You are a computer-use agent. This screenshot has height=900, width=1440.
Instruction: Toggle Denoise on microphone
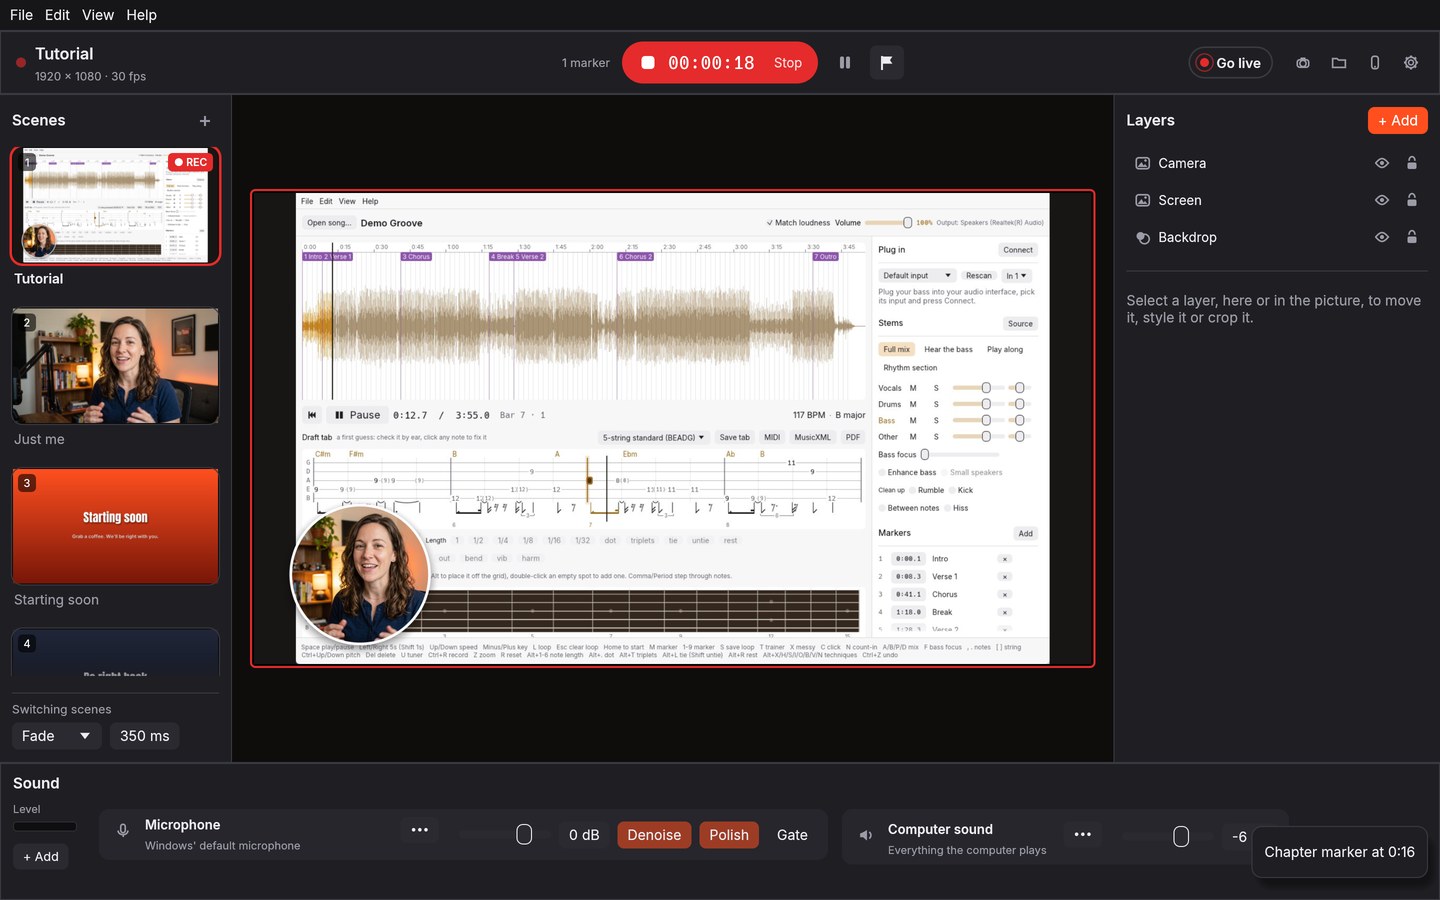coord(654,835)
